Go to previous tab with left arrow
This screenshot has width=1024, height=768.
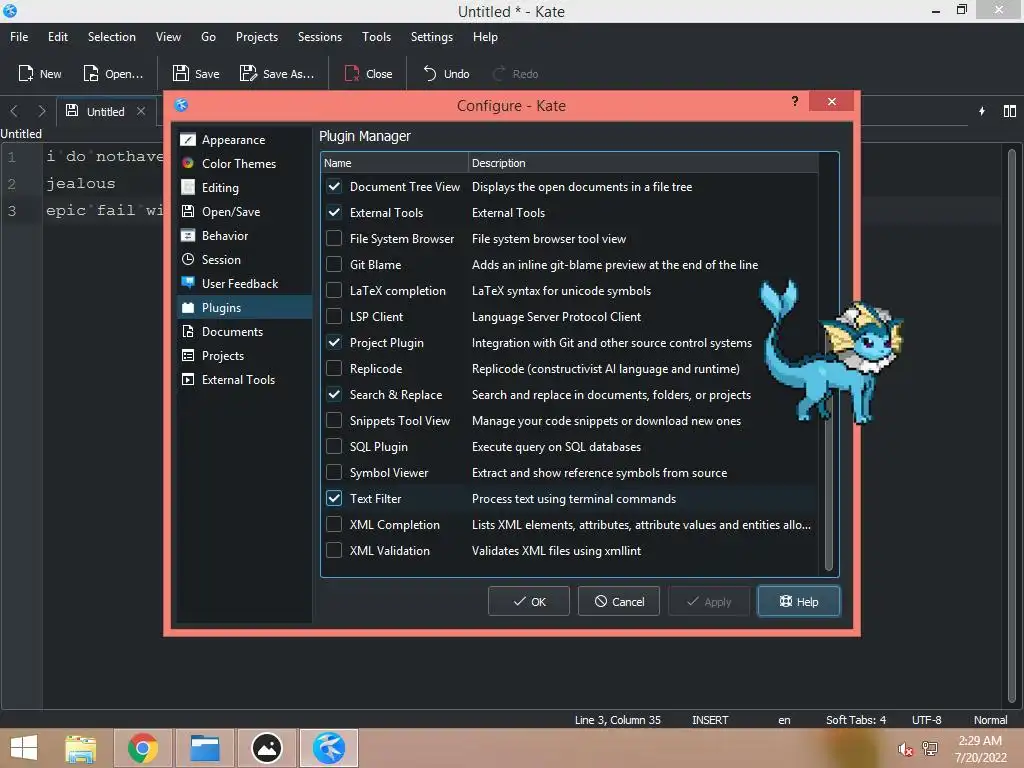[x=14, y=111]
